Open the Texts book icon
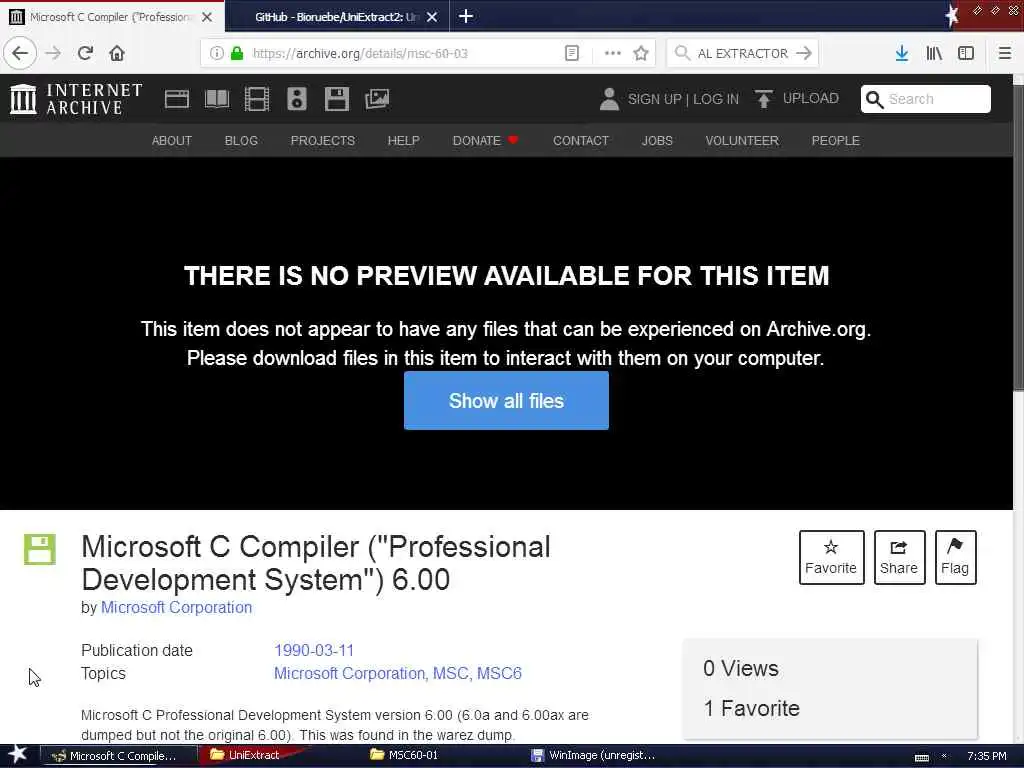The height and width of the screenshot is (768, 1024). pos(217,99)
